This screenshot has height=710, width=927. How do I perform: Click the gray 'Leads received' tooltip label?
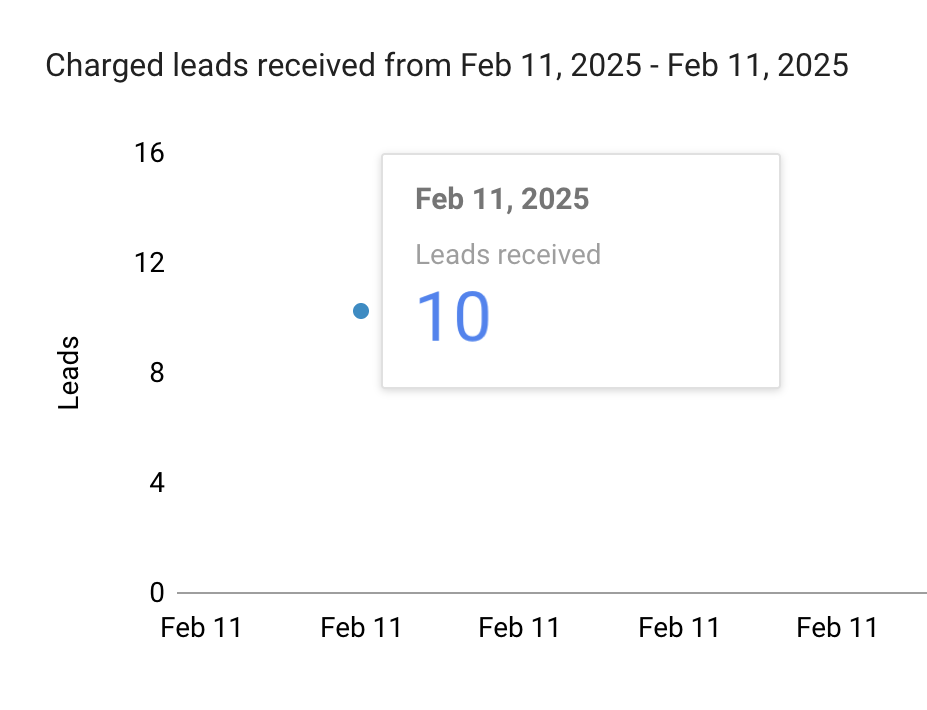click(508, 255)
